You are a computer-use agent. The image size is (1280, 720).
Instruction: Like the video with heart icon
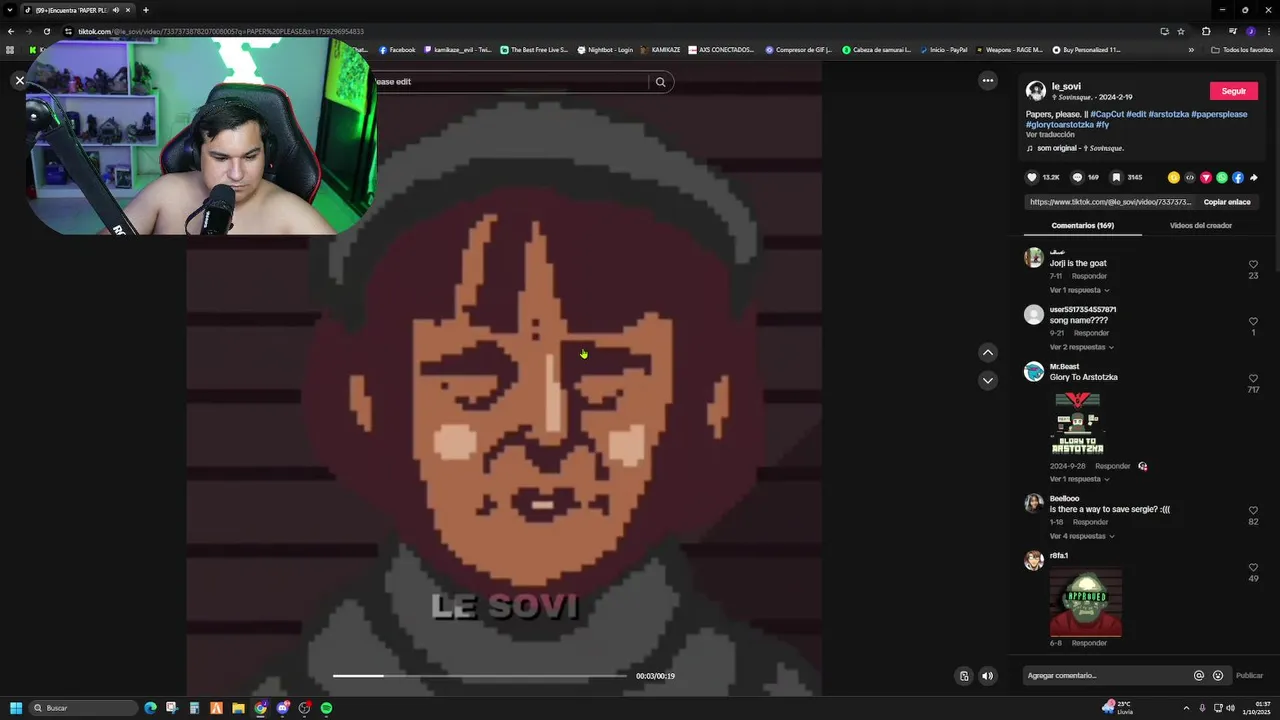1032,177
